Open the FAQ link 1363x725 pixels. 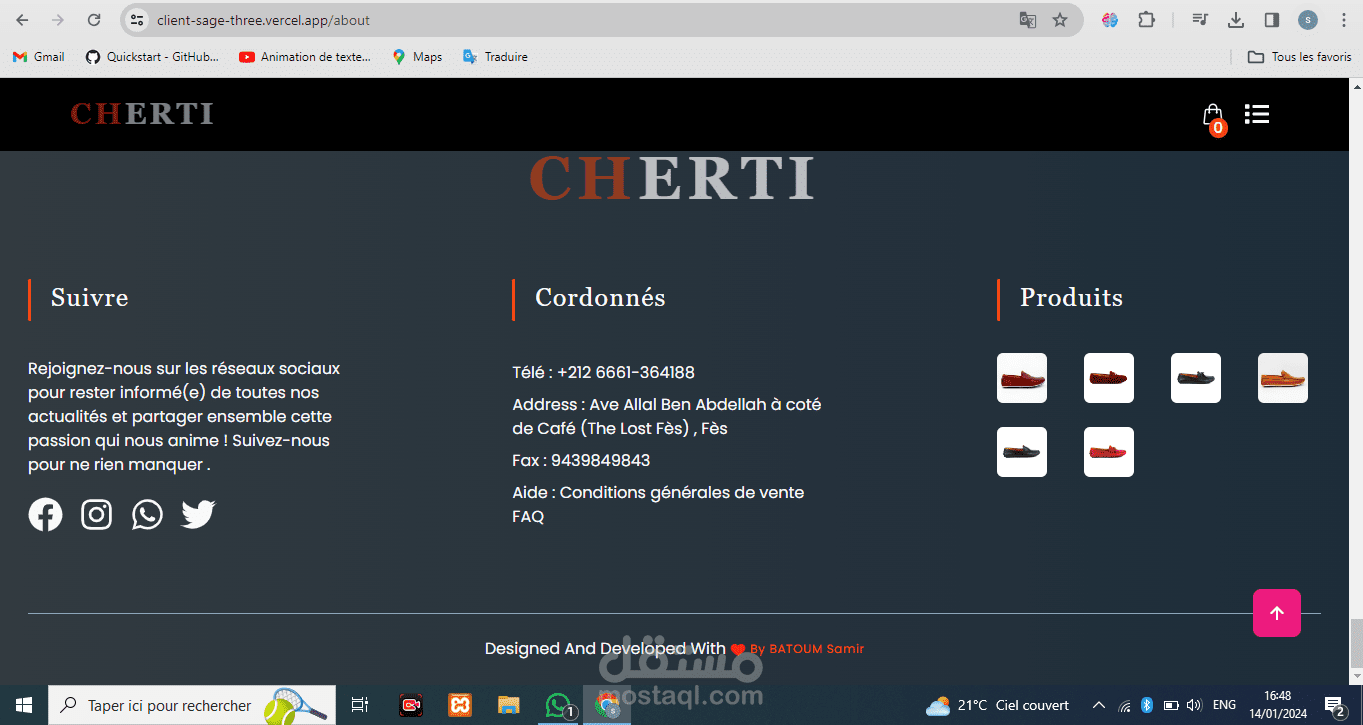(528, 516)
